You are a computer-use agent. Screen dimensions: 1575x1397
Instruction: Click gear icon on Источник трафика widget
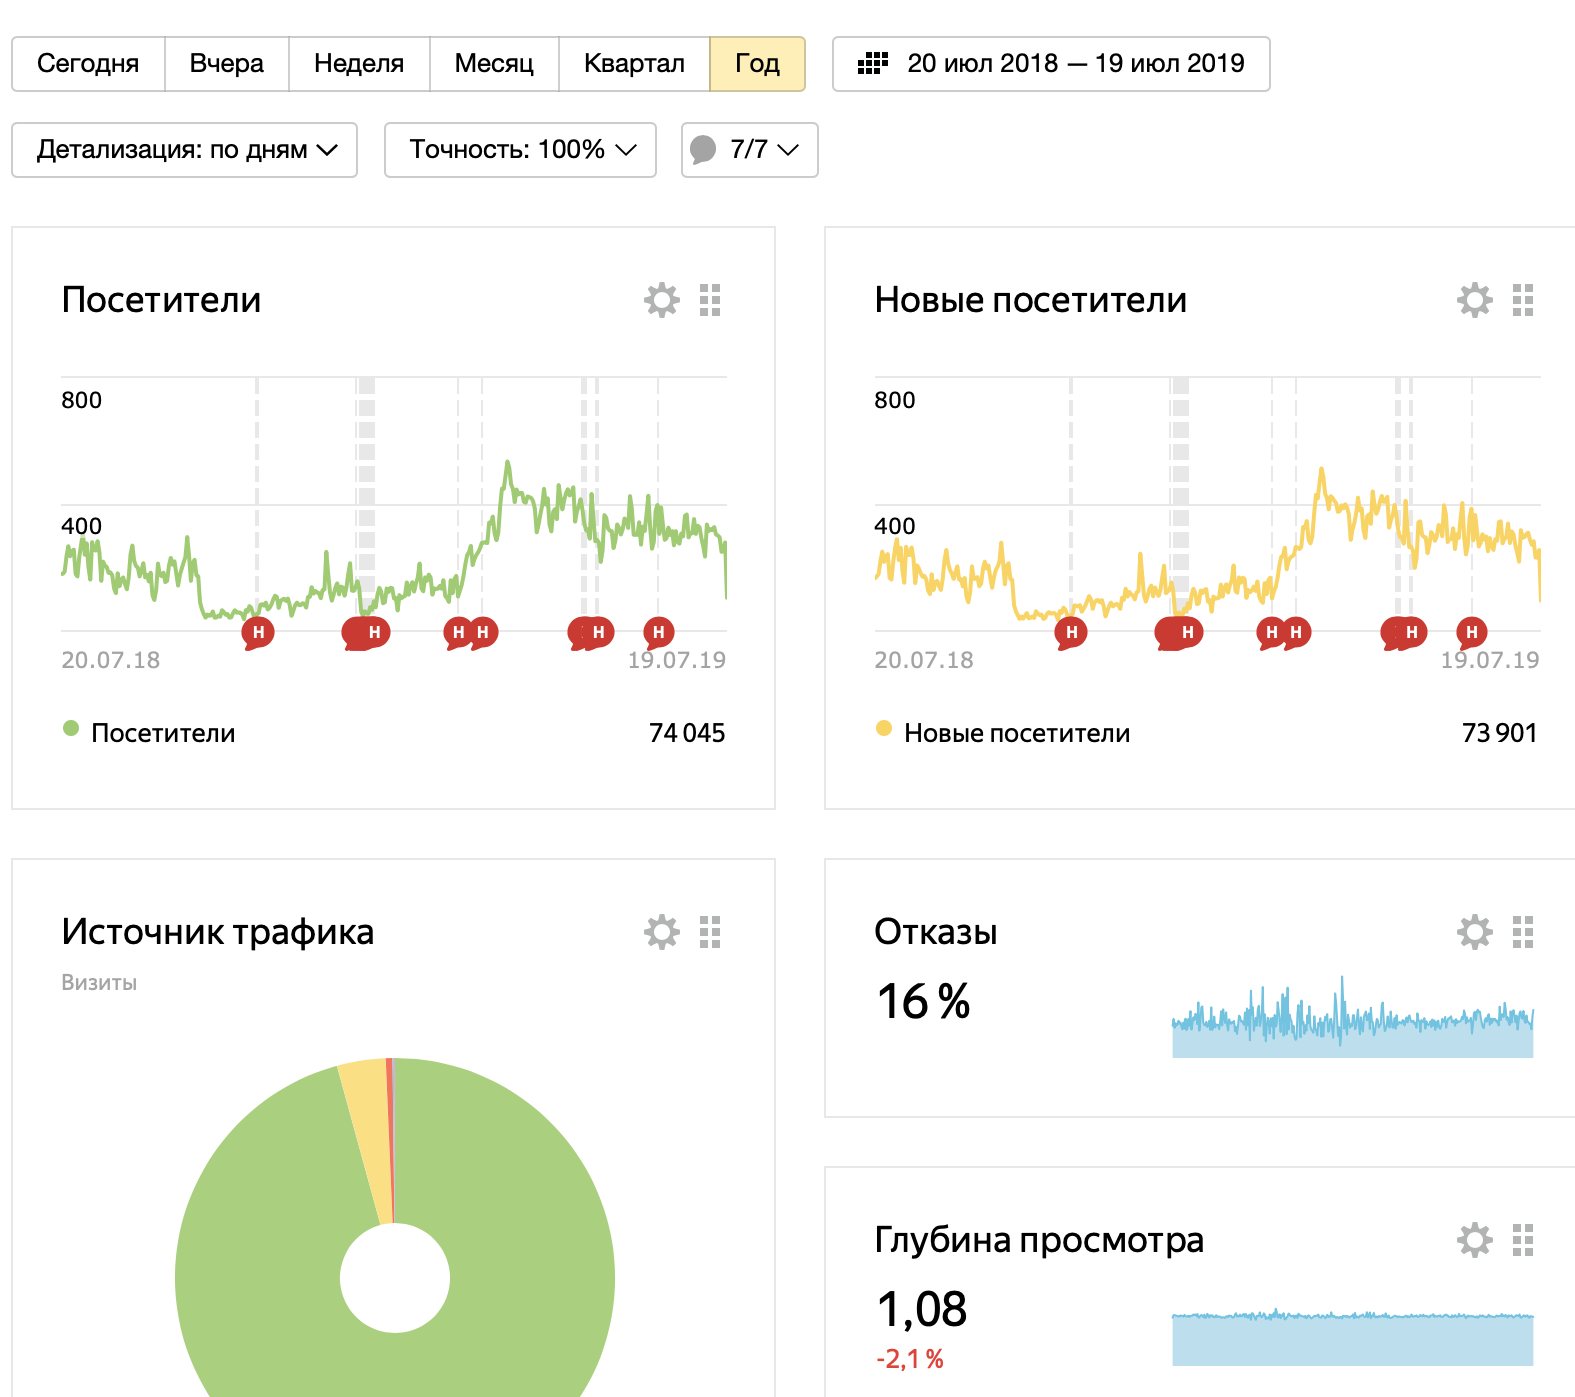click(661, 932)
